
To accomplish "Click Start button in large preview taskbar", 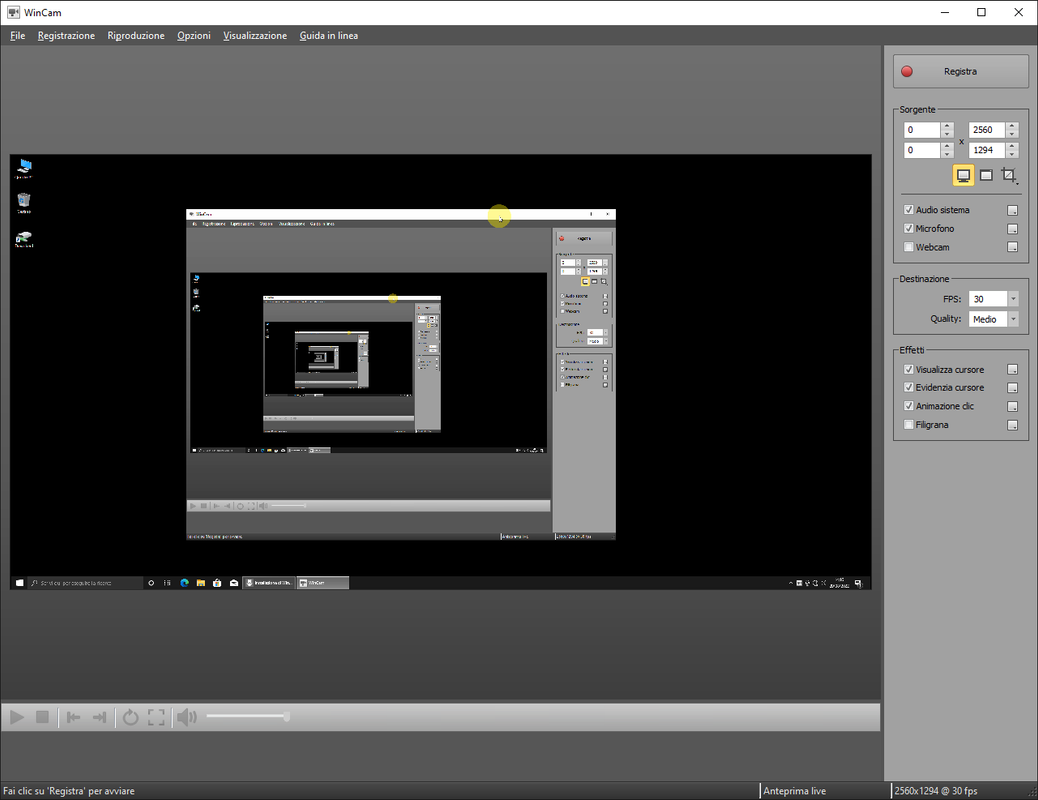I will tap(19, 583).
